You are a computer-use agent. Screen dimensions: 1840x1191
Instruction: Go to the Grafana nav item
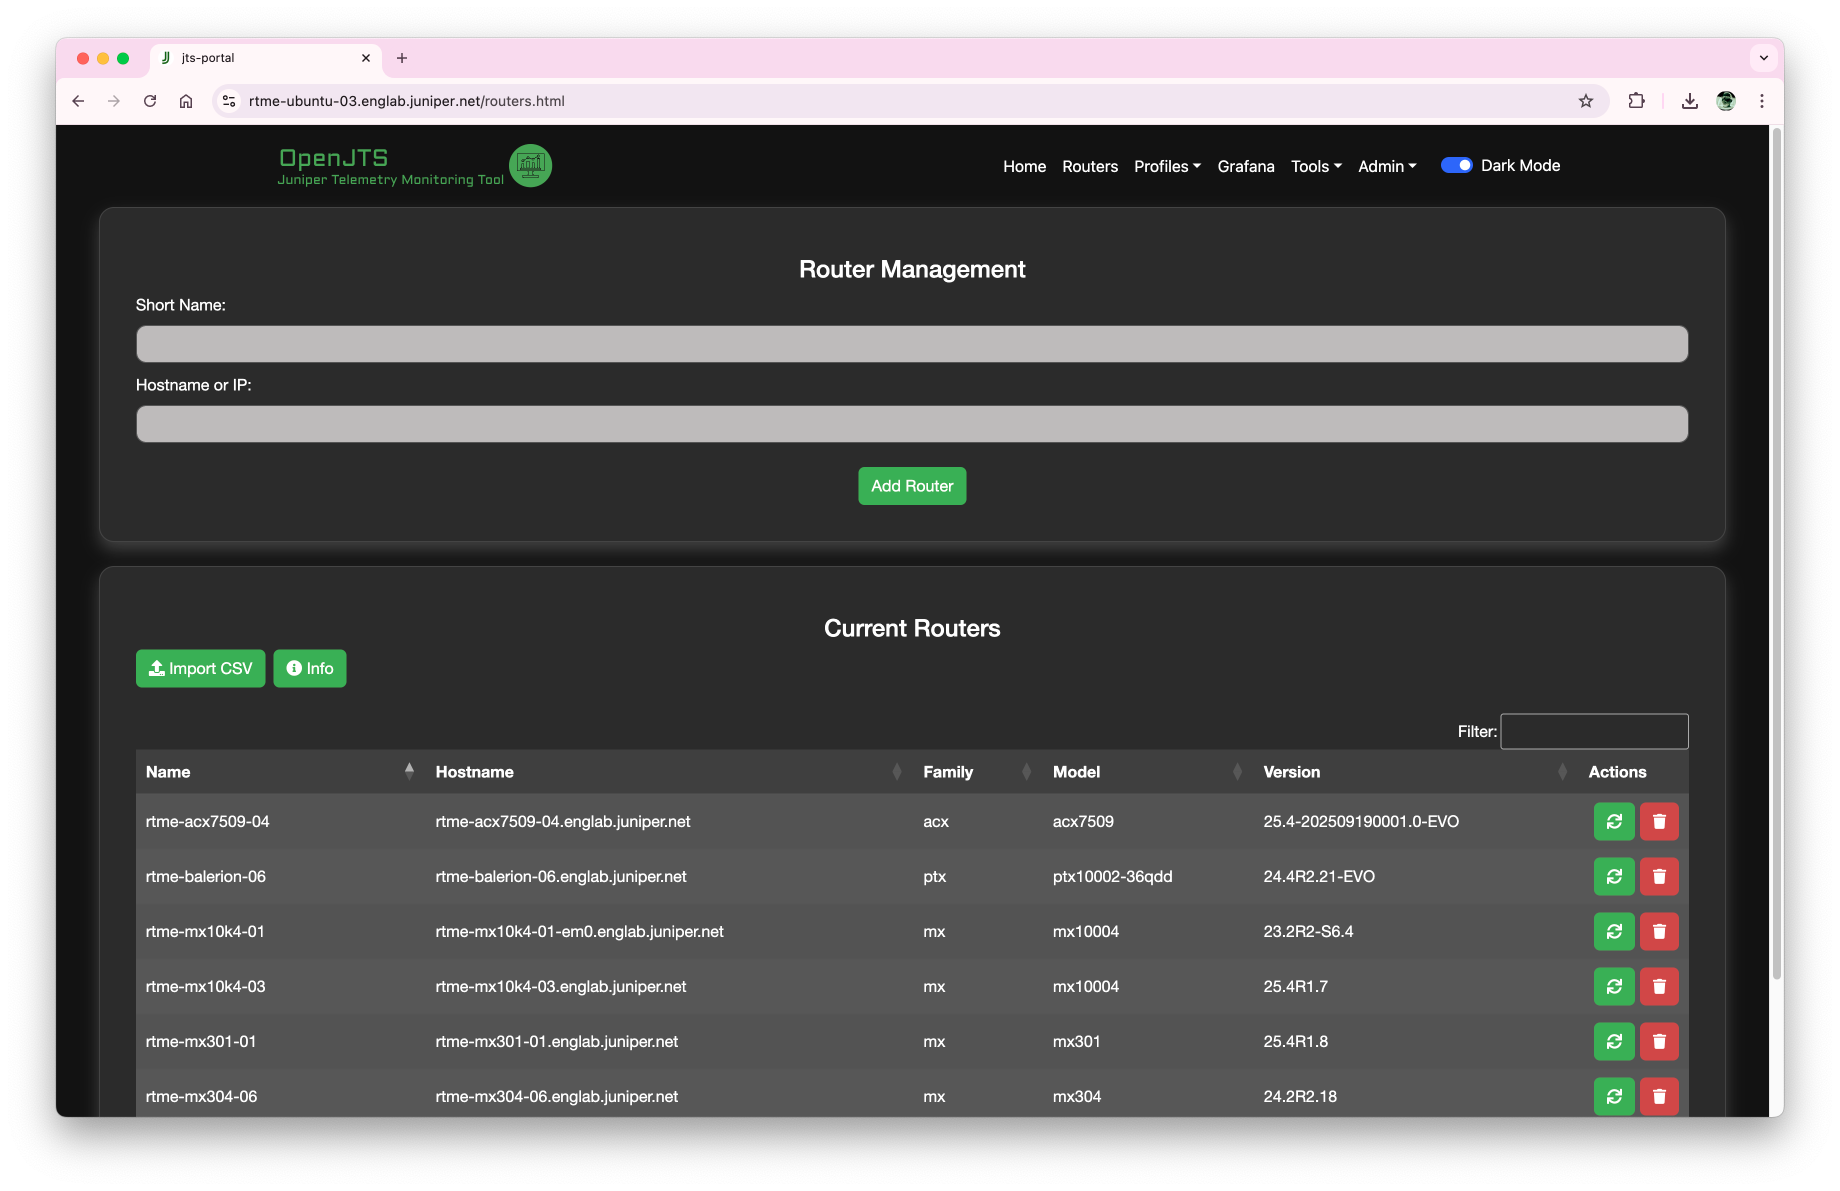point(1245,167)
